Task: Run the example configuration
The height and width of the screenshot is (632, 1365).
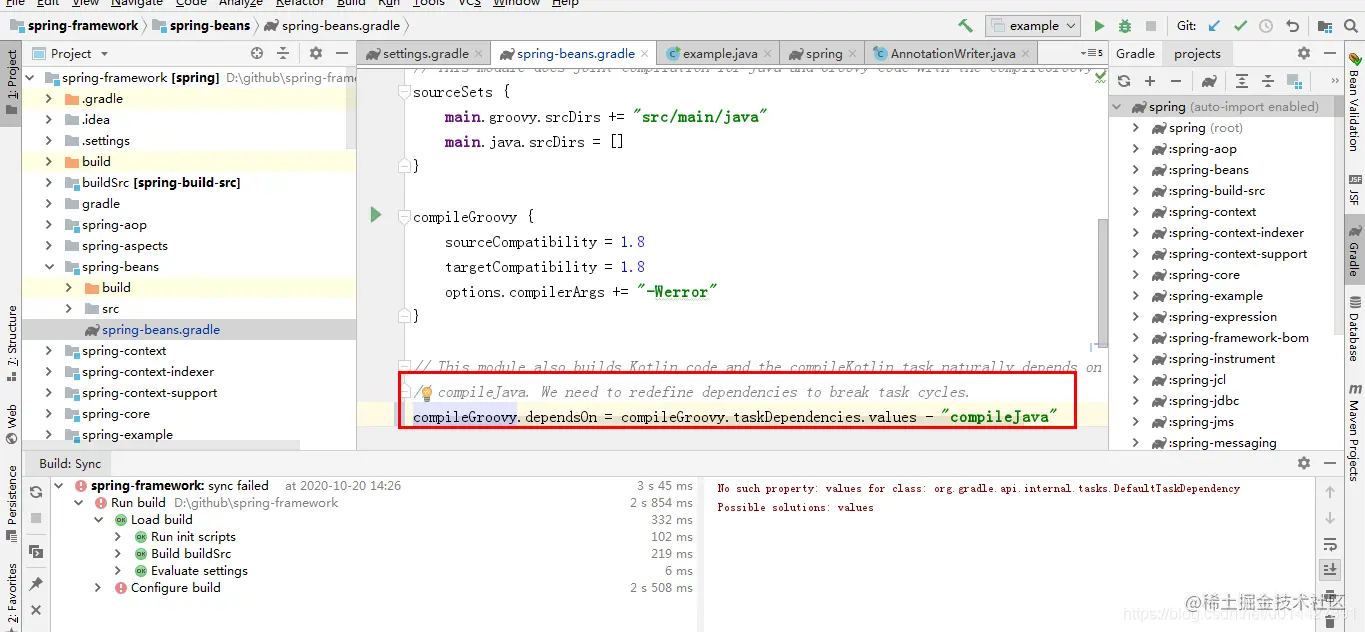Action: click(1100, 26)
